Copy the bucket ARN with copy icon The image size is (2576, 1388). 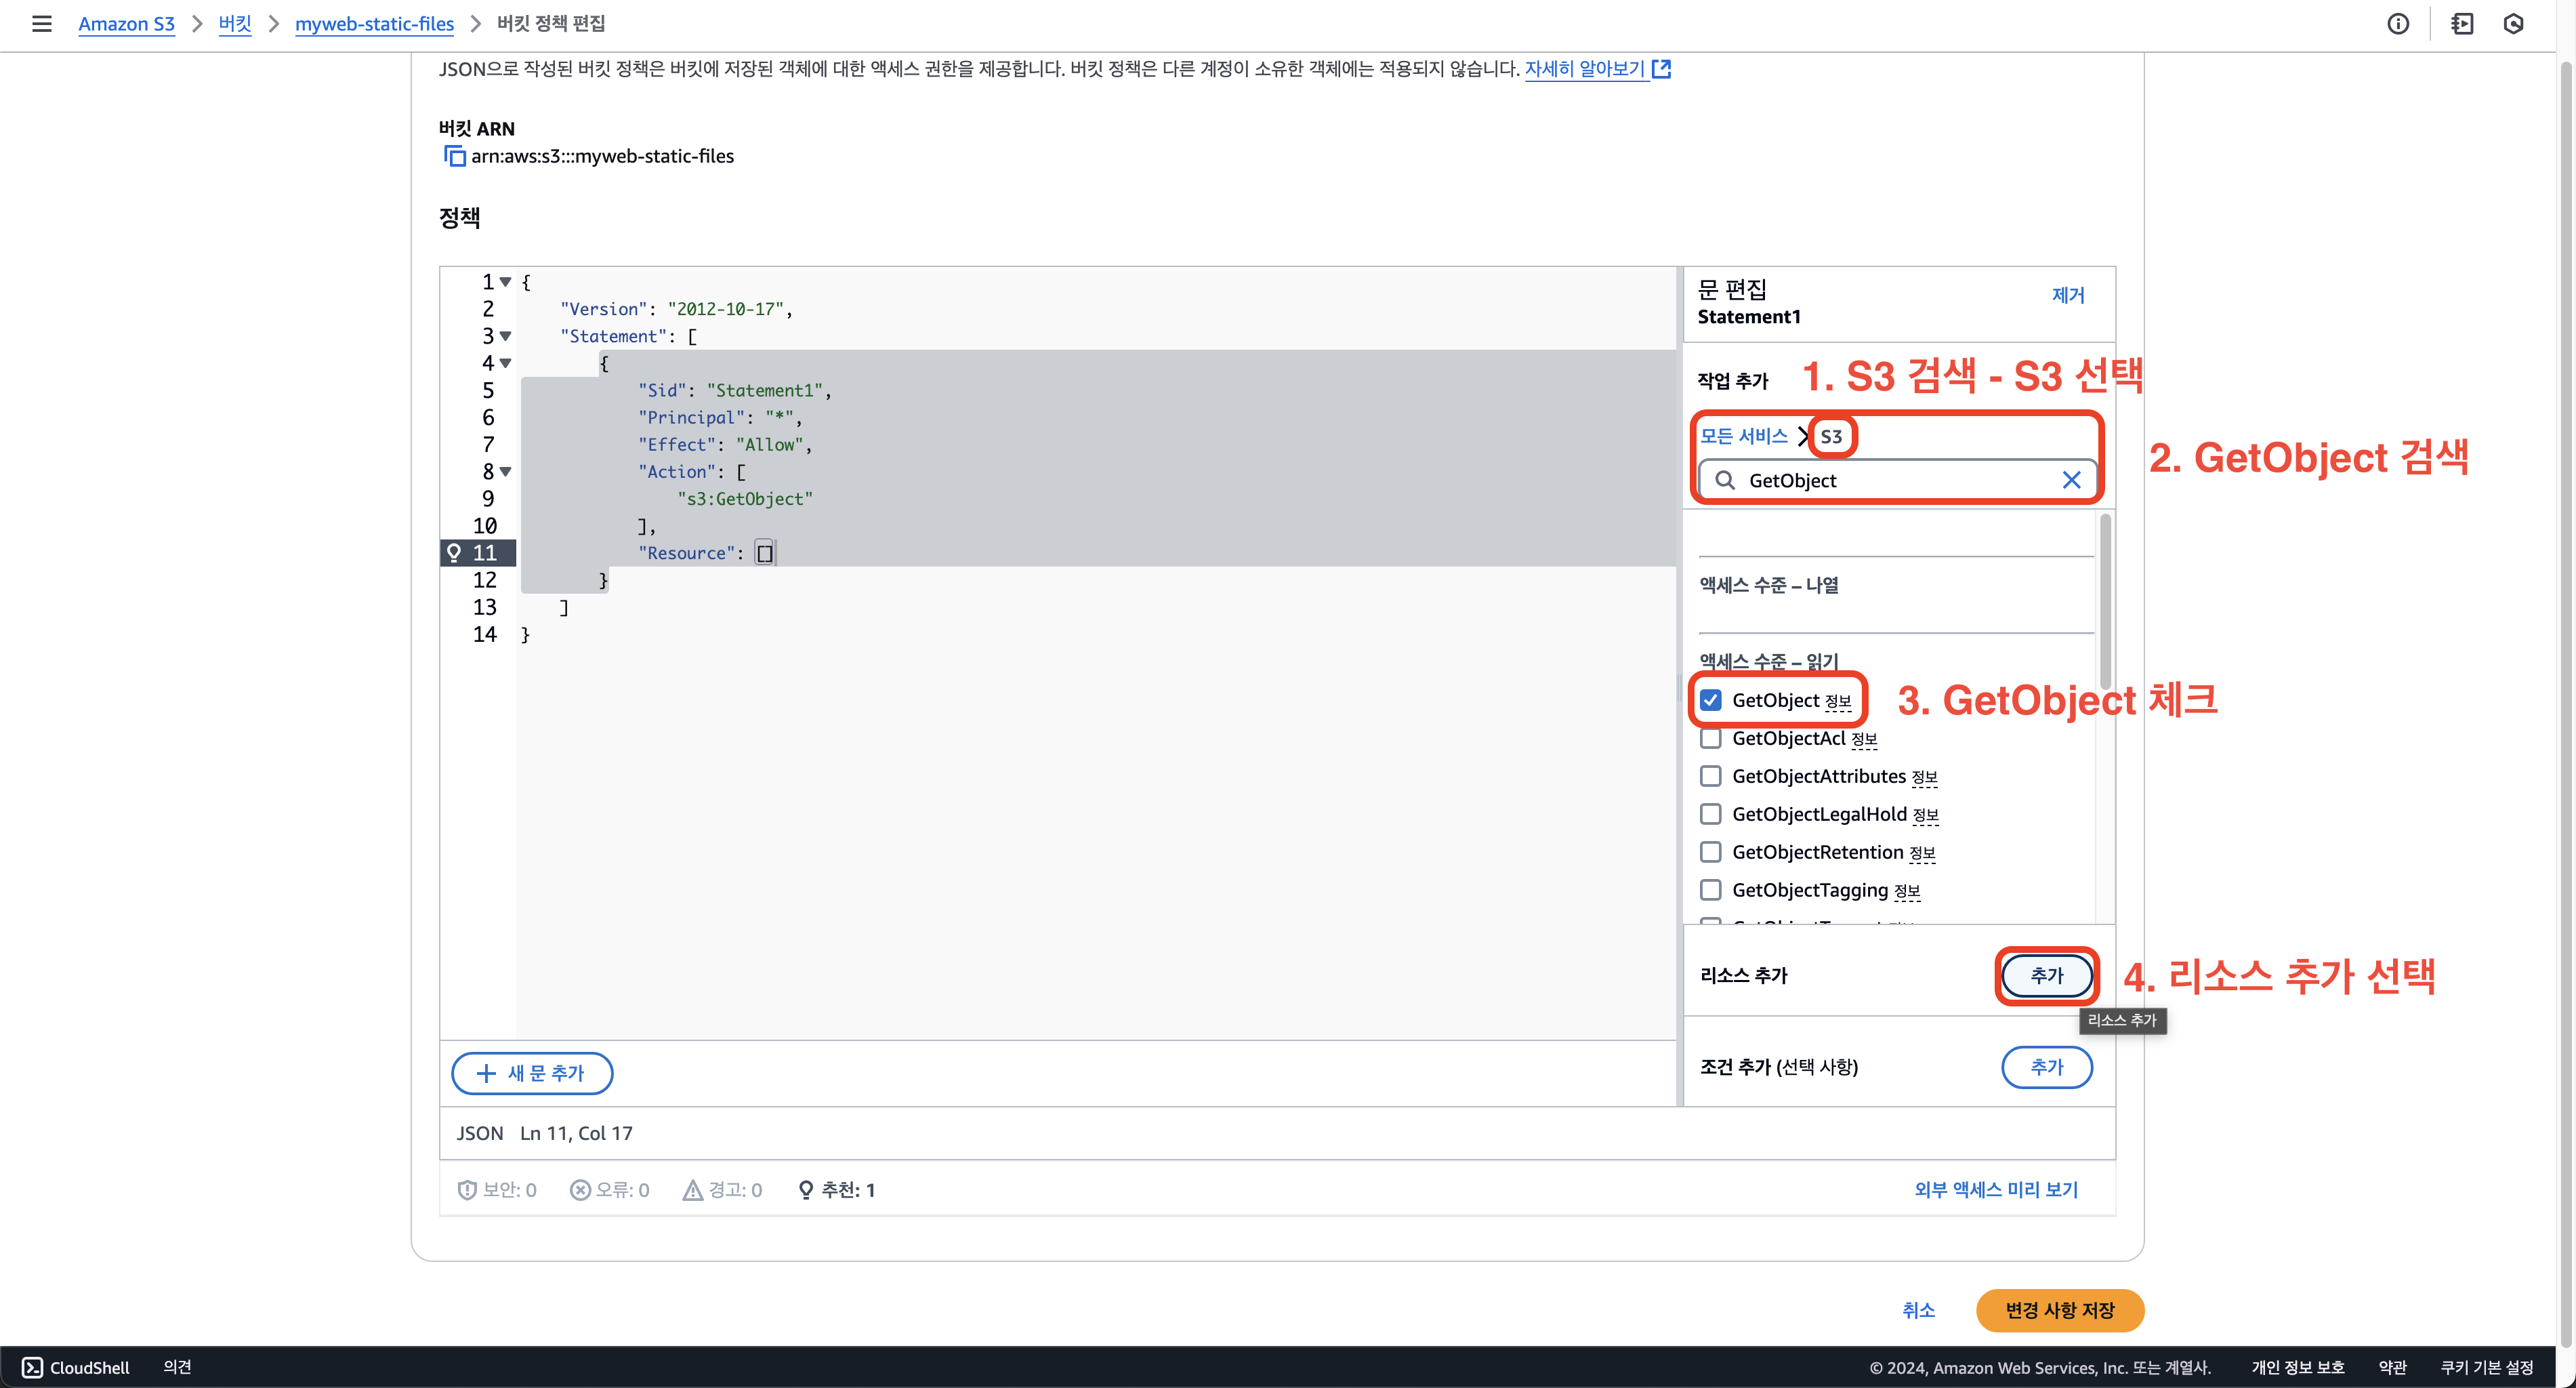[x=454, y=156]
